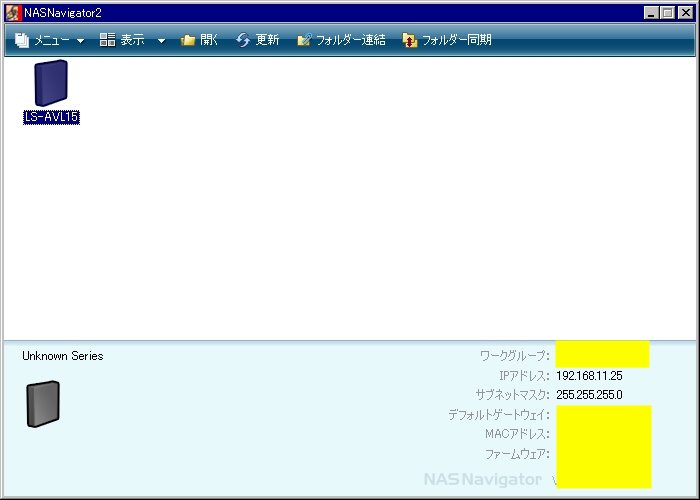Viewport: 700px width, 500px height.
Task: Click the フォルダー同期 sync icon
Action: (x=409, y=40)
